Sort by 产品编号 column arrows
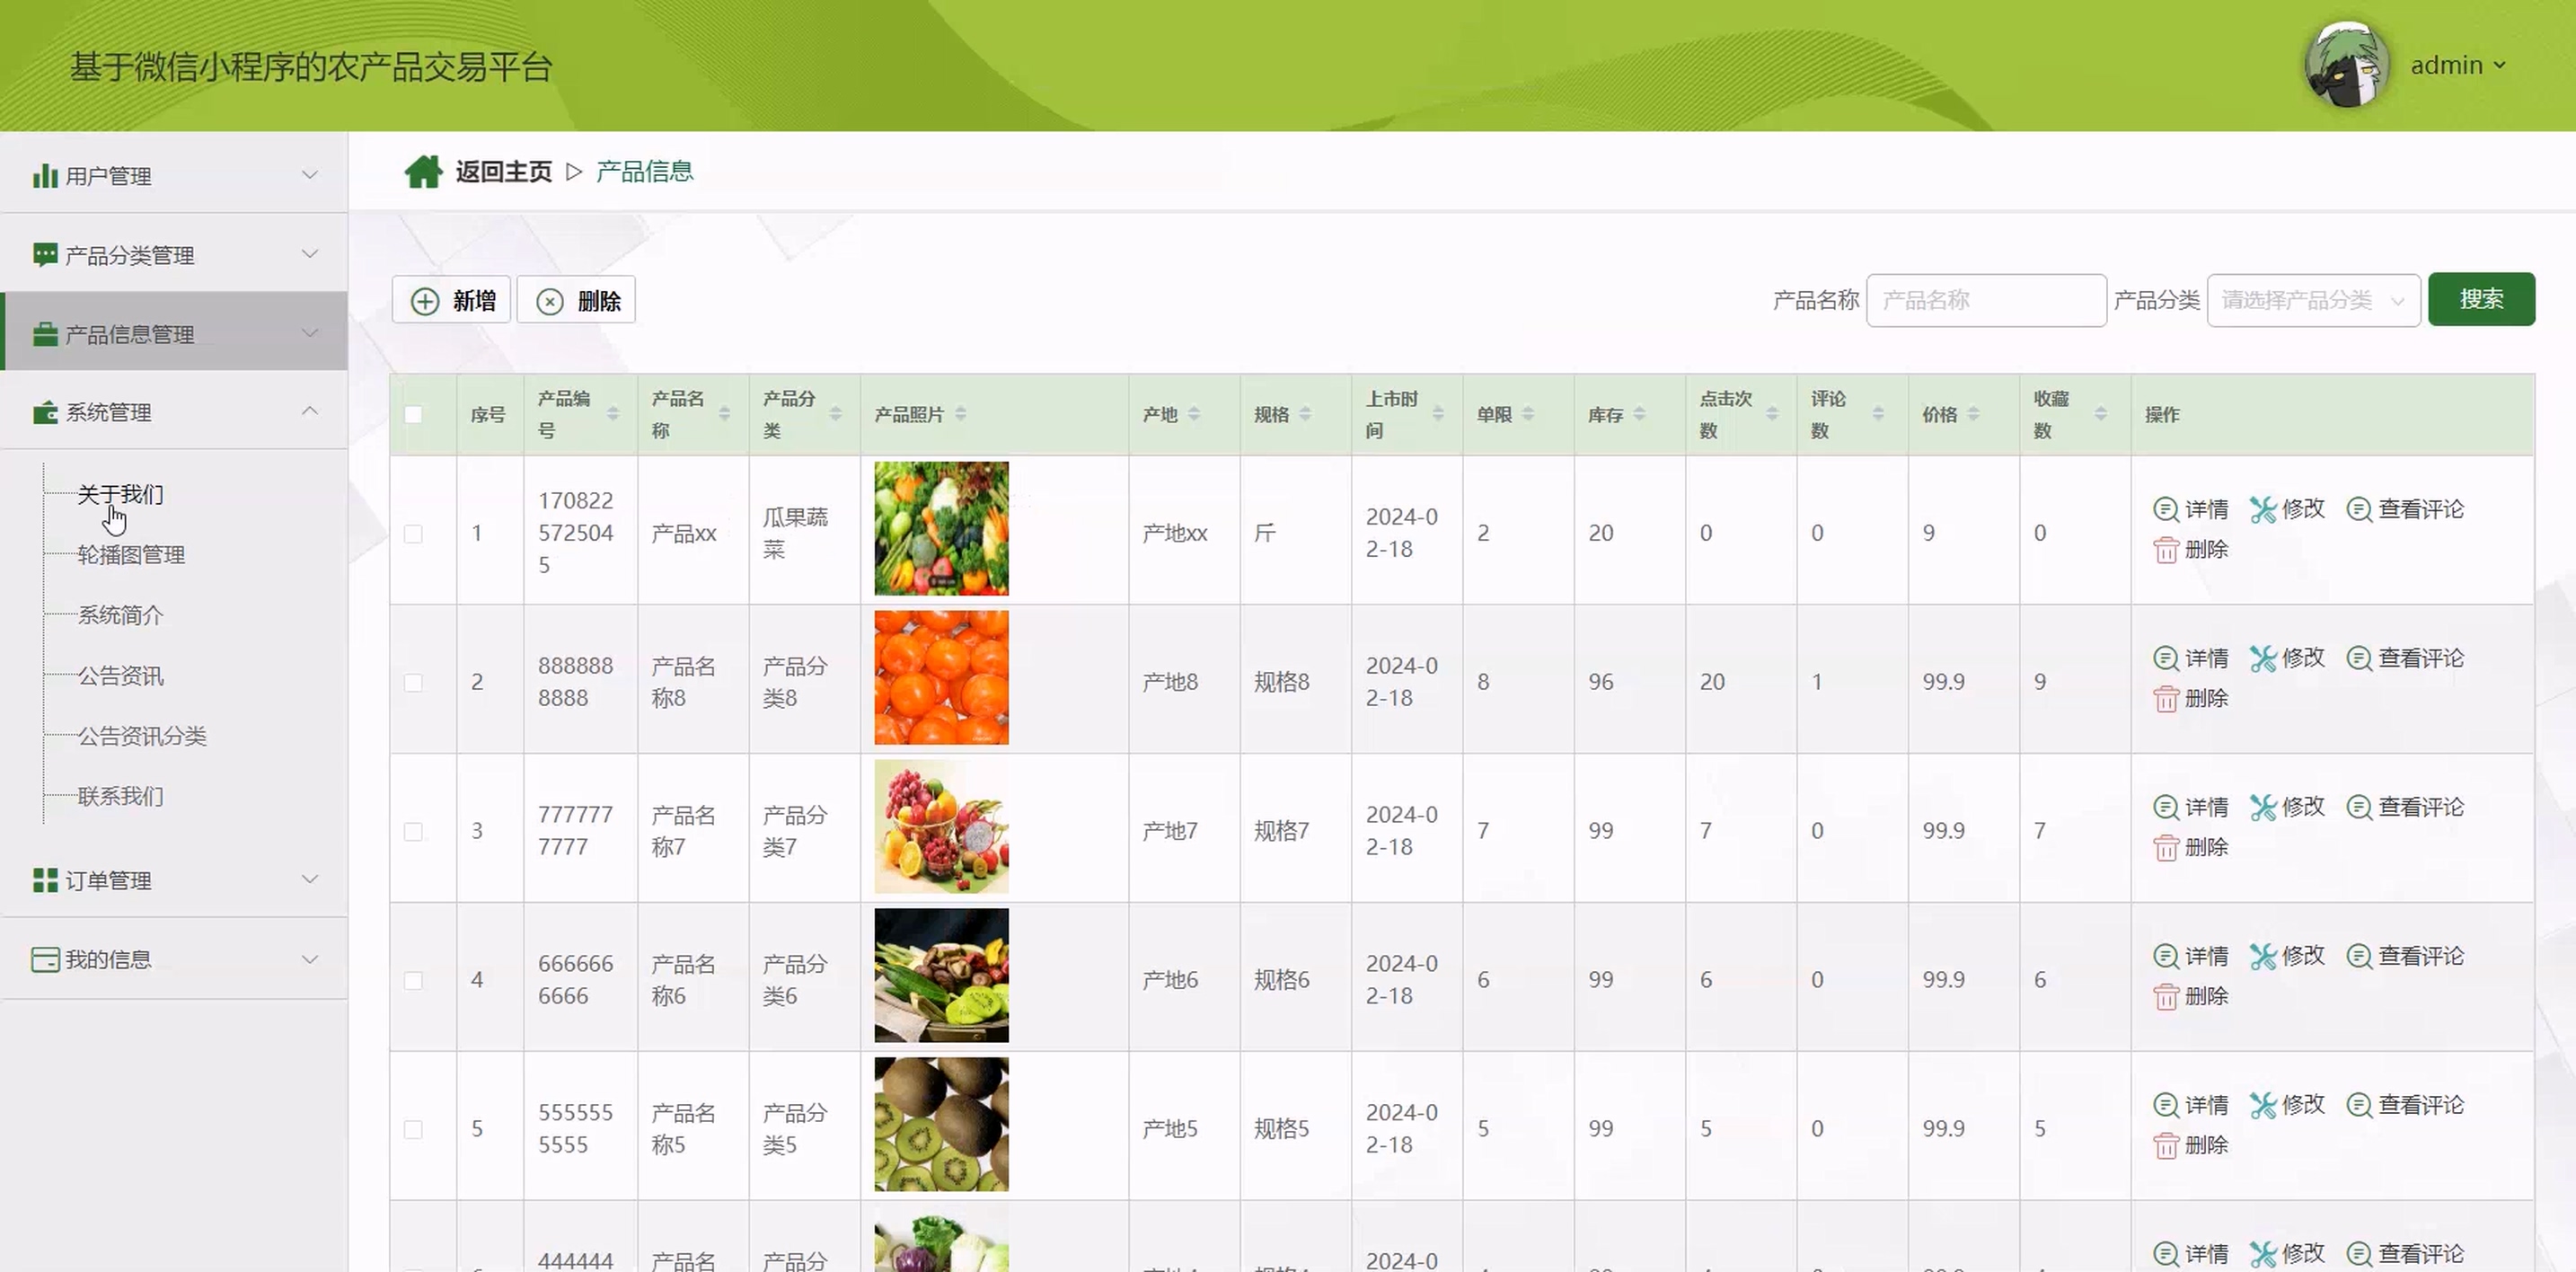Screen dimensions: 2576x1272 coord(613,414)
